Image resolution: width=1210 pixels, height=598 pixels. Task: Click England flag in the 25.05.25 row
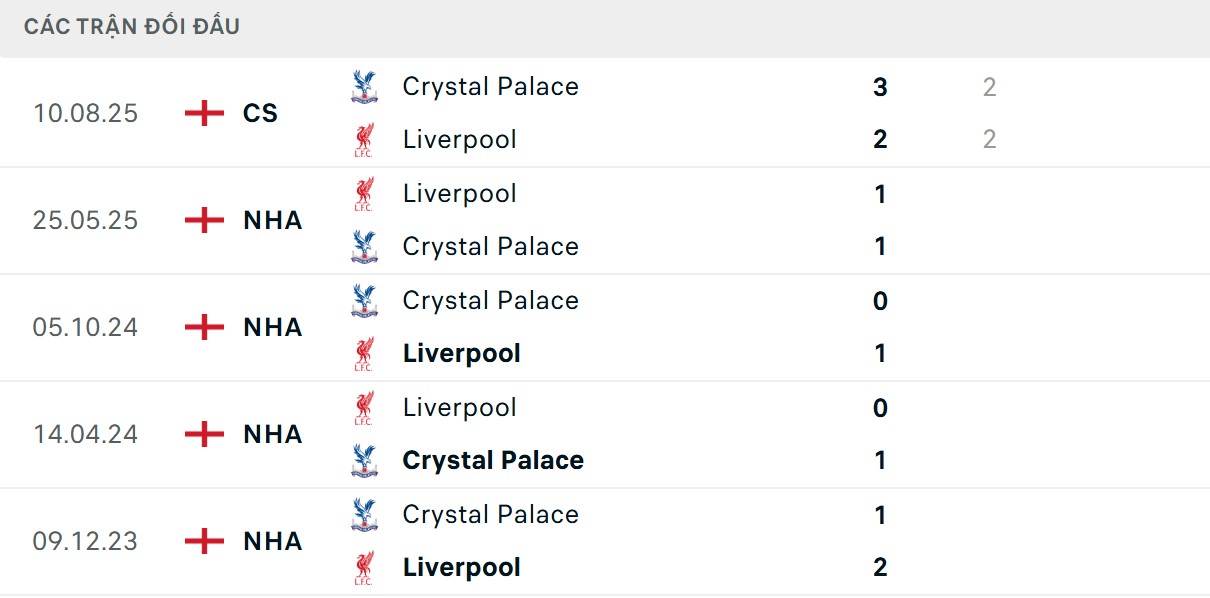(205, 220)
